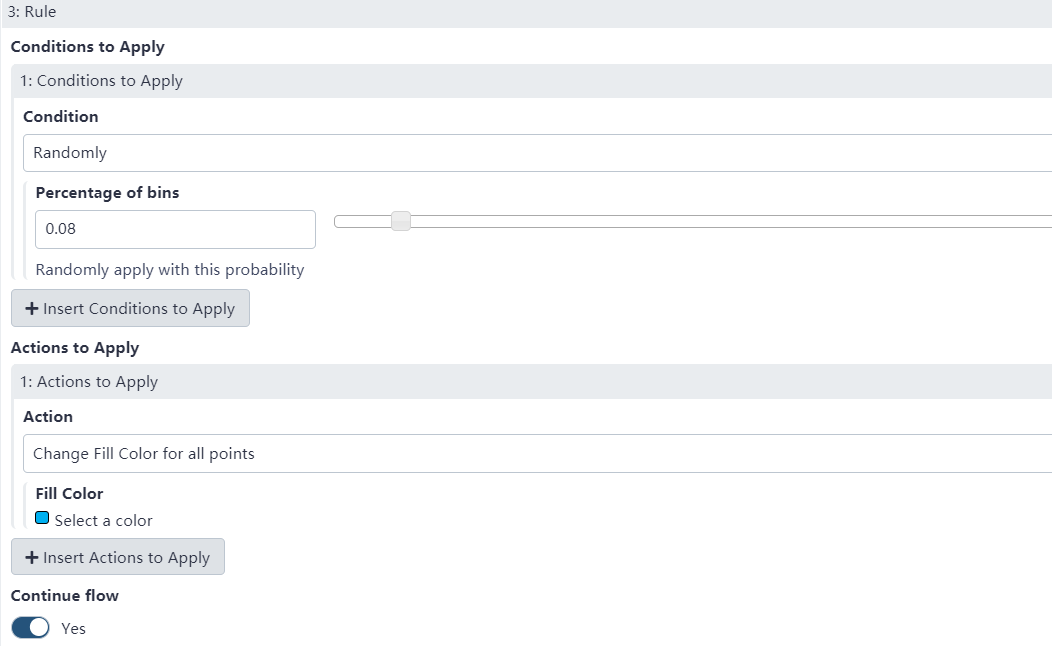
Task: Click the Continue flow label
Action: pos(65,596)
